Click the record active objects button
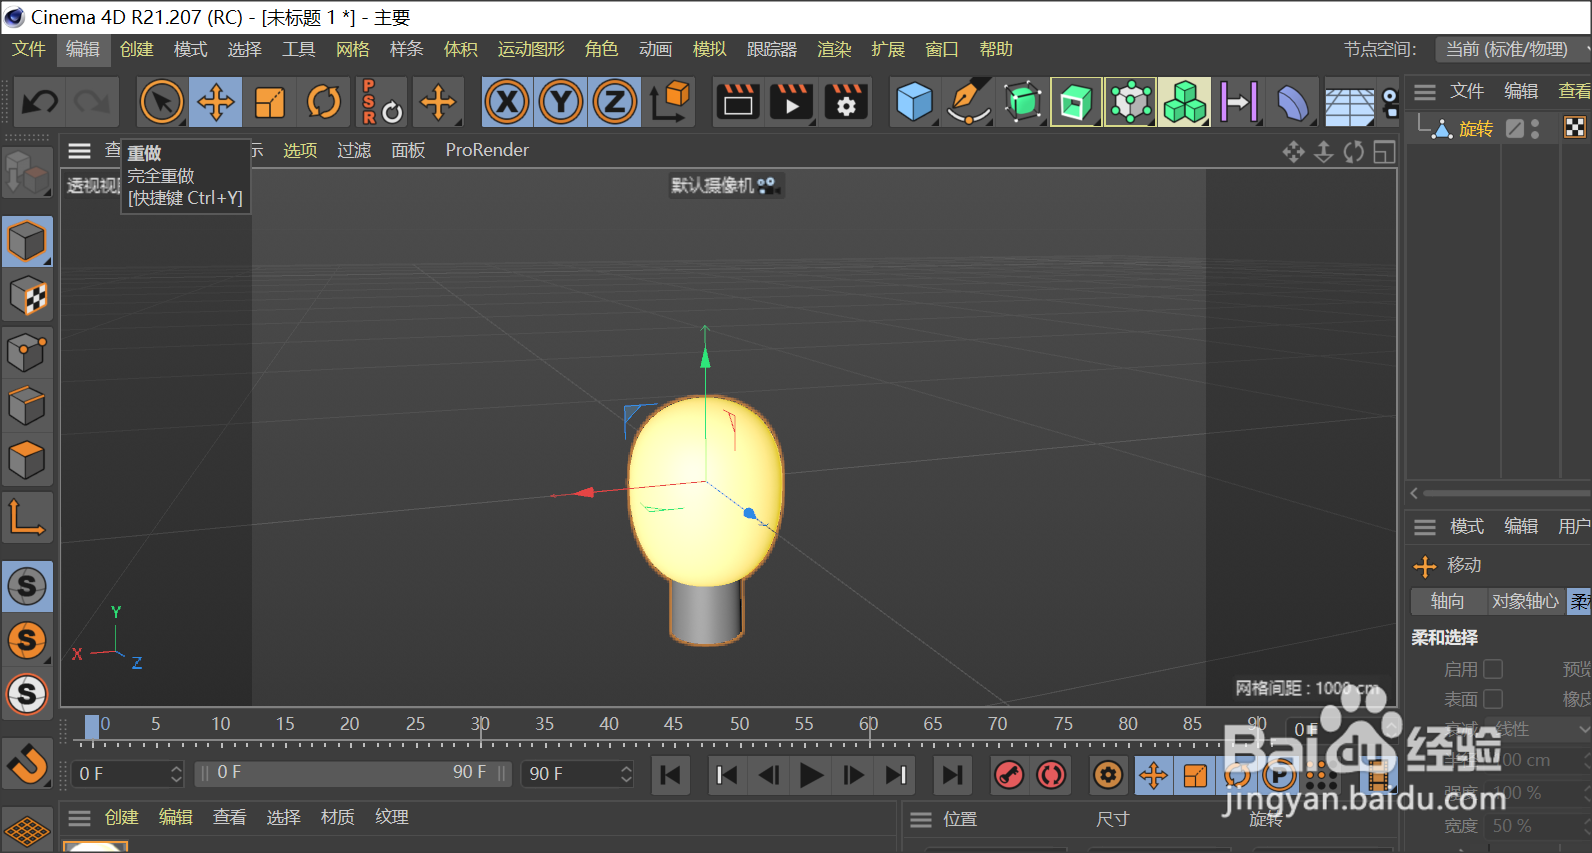 (1009, 775)
